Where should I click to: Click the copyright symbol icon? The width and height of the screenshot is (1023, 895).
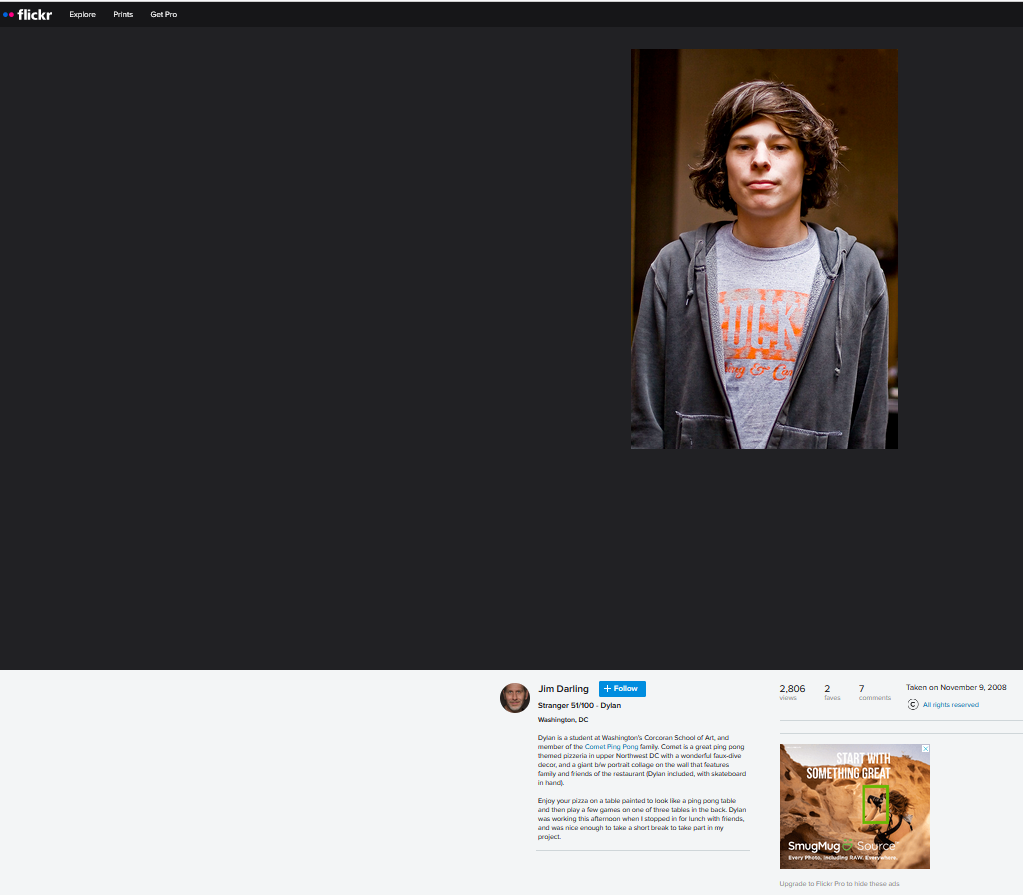pos(913,705)
